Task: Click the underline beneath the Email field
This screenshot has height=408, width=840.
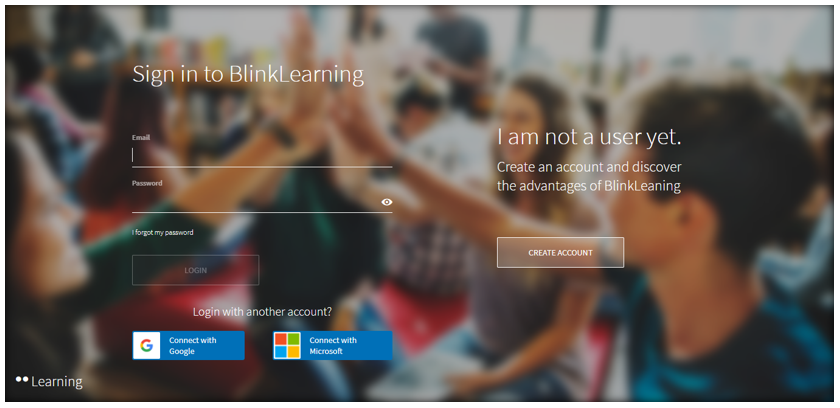Action: click(x=262, y=166)
